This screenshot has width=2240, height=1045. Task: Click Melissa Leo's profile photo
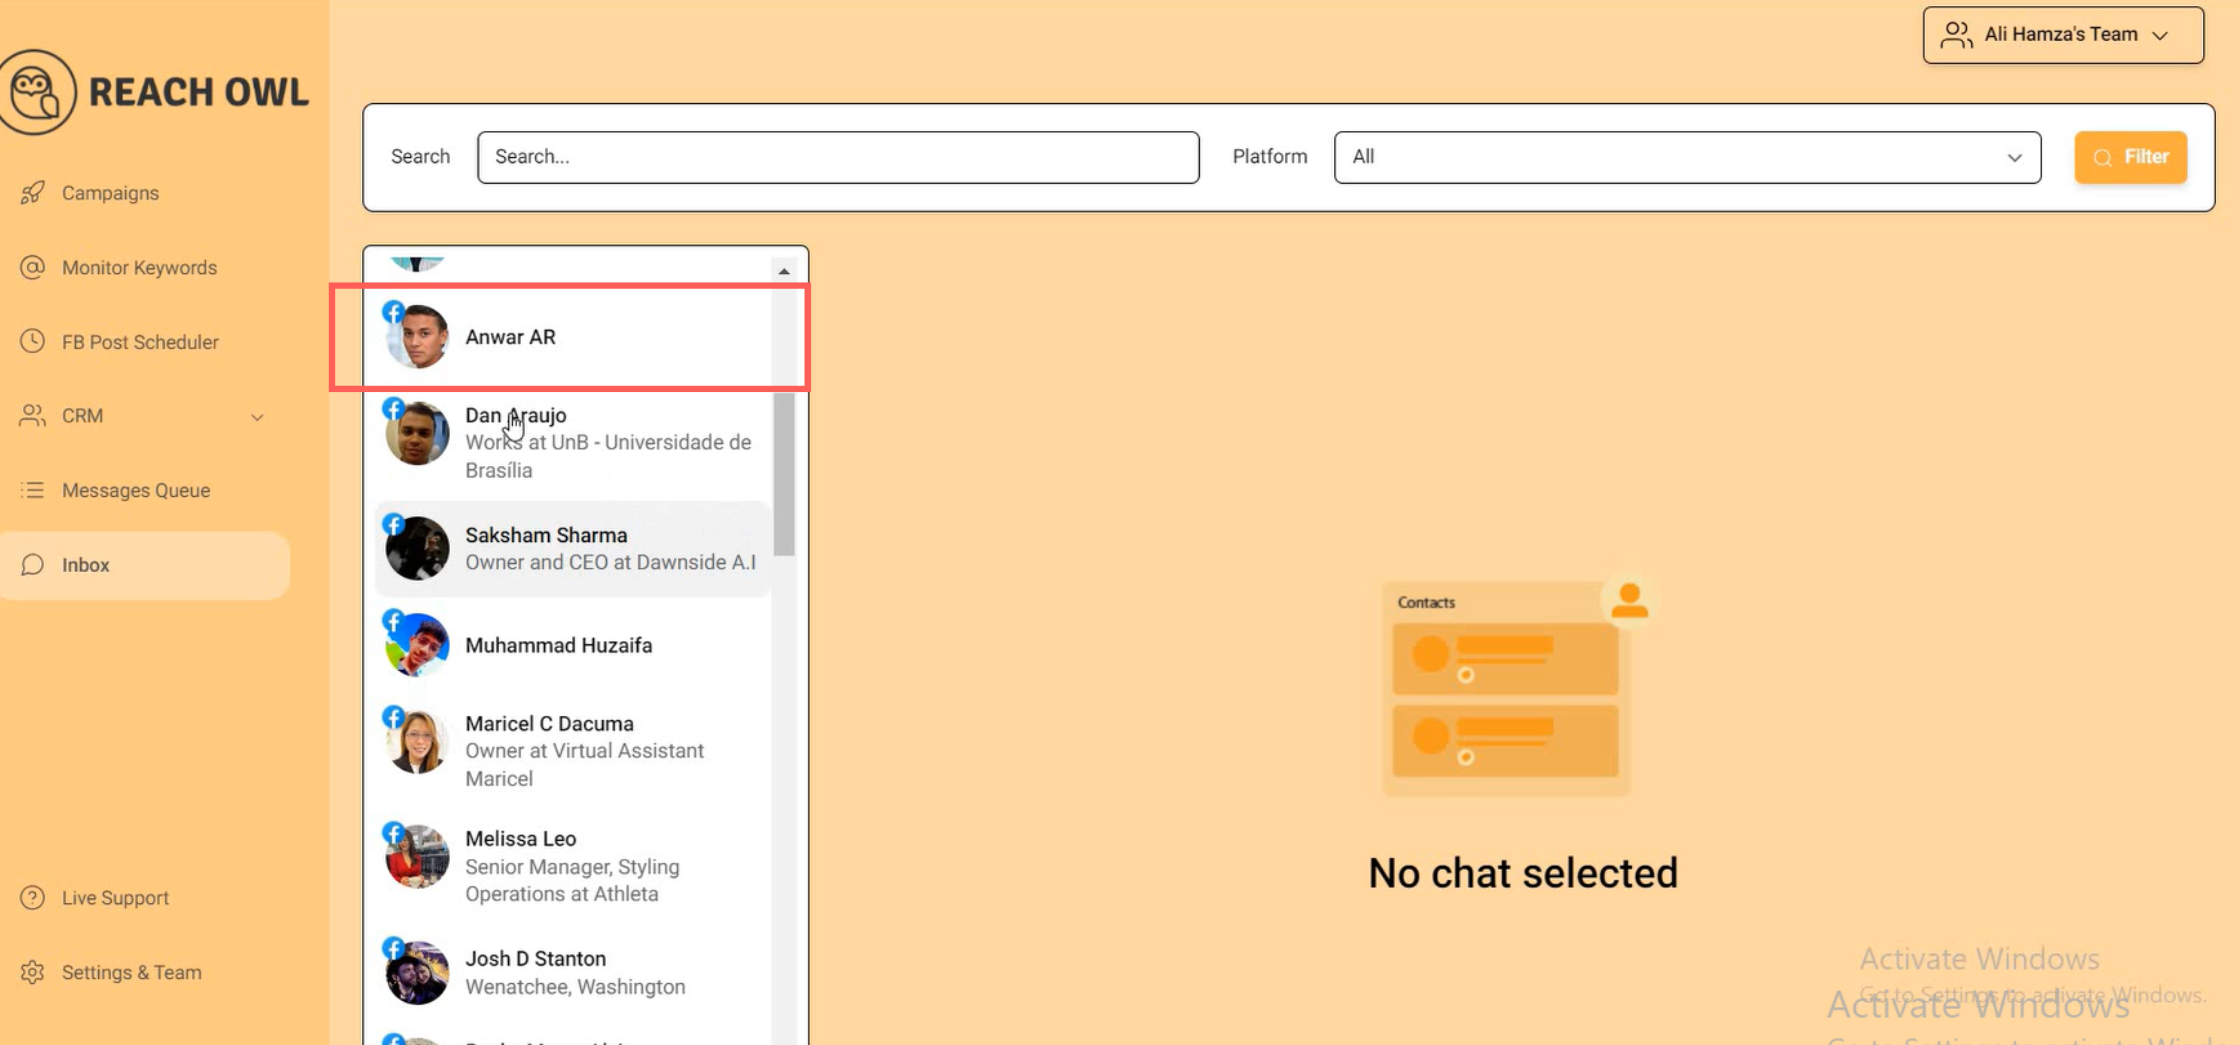point(417,857)
